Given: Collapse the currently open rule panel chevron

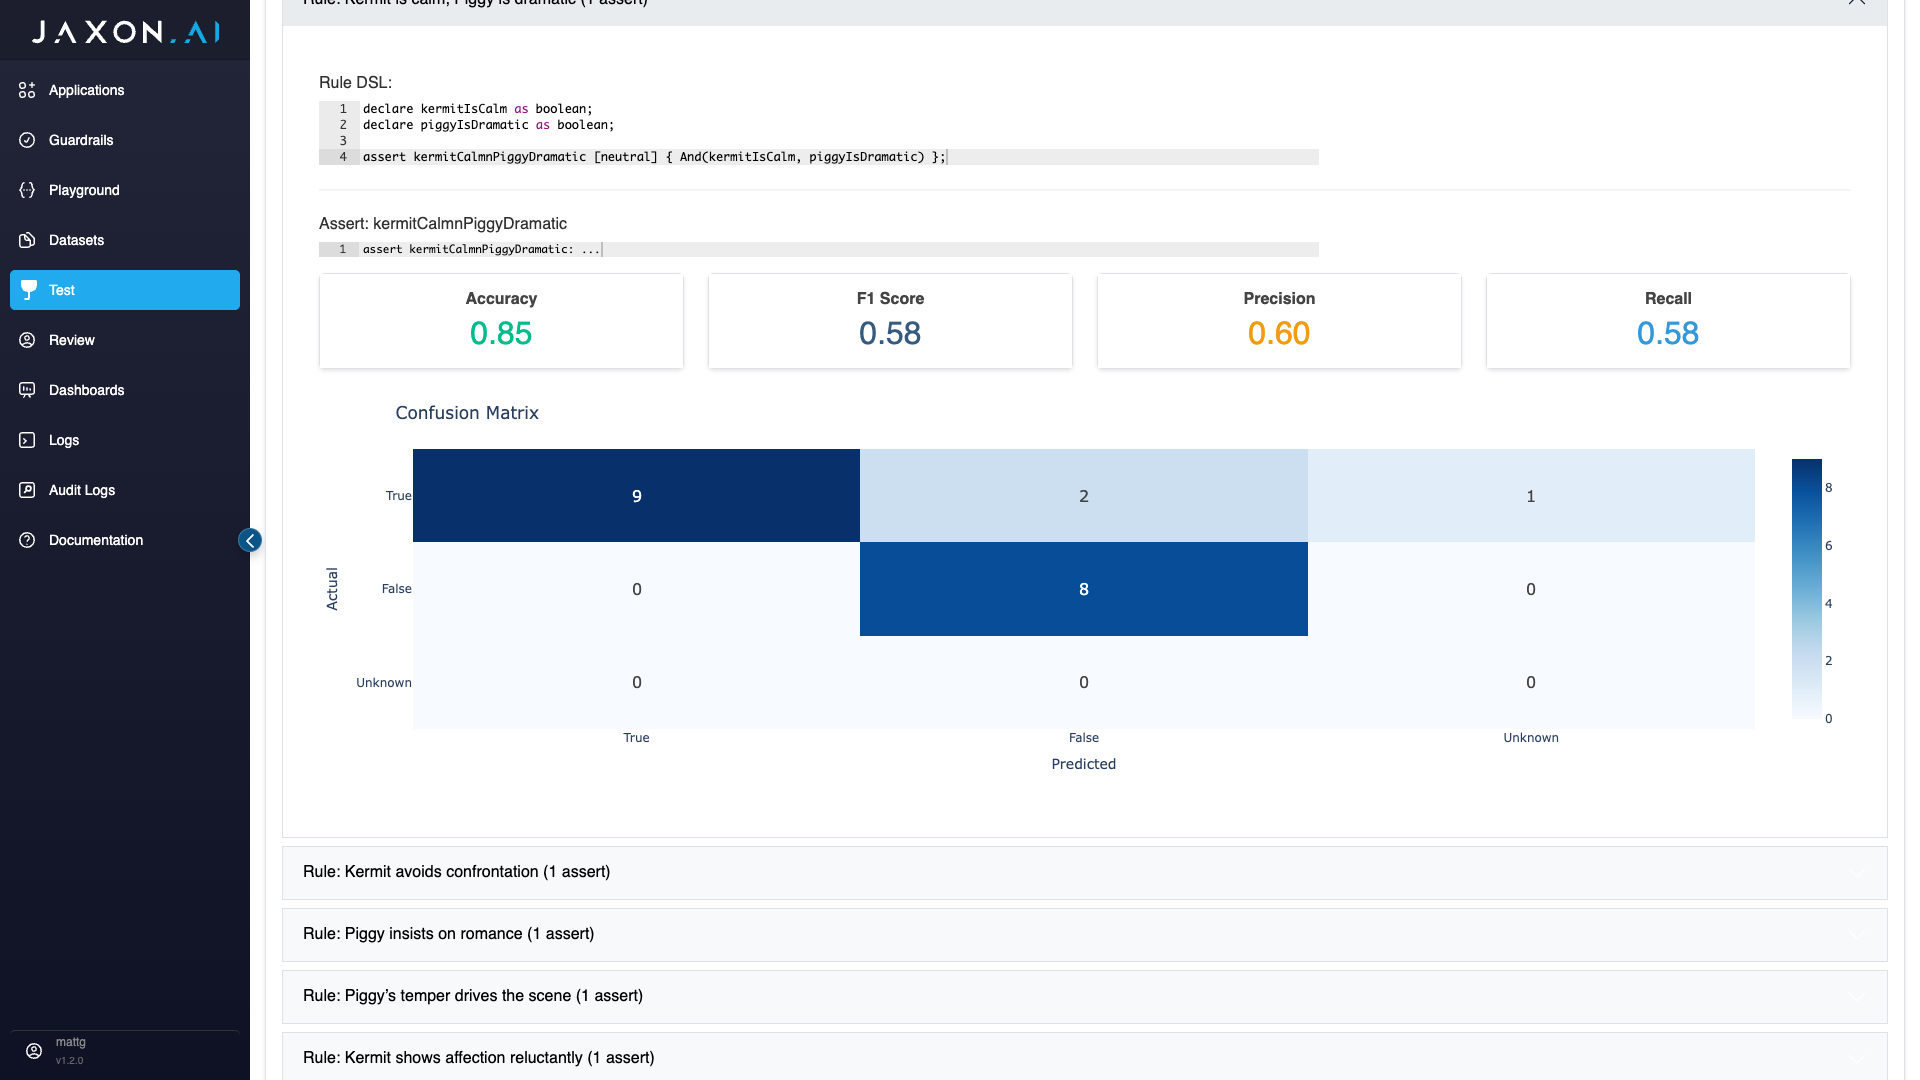Looking at the screenshot, I should click(x=1856, y=3).
